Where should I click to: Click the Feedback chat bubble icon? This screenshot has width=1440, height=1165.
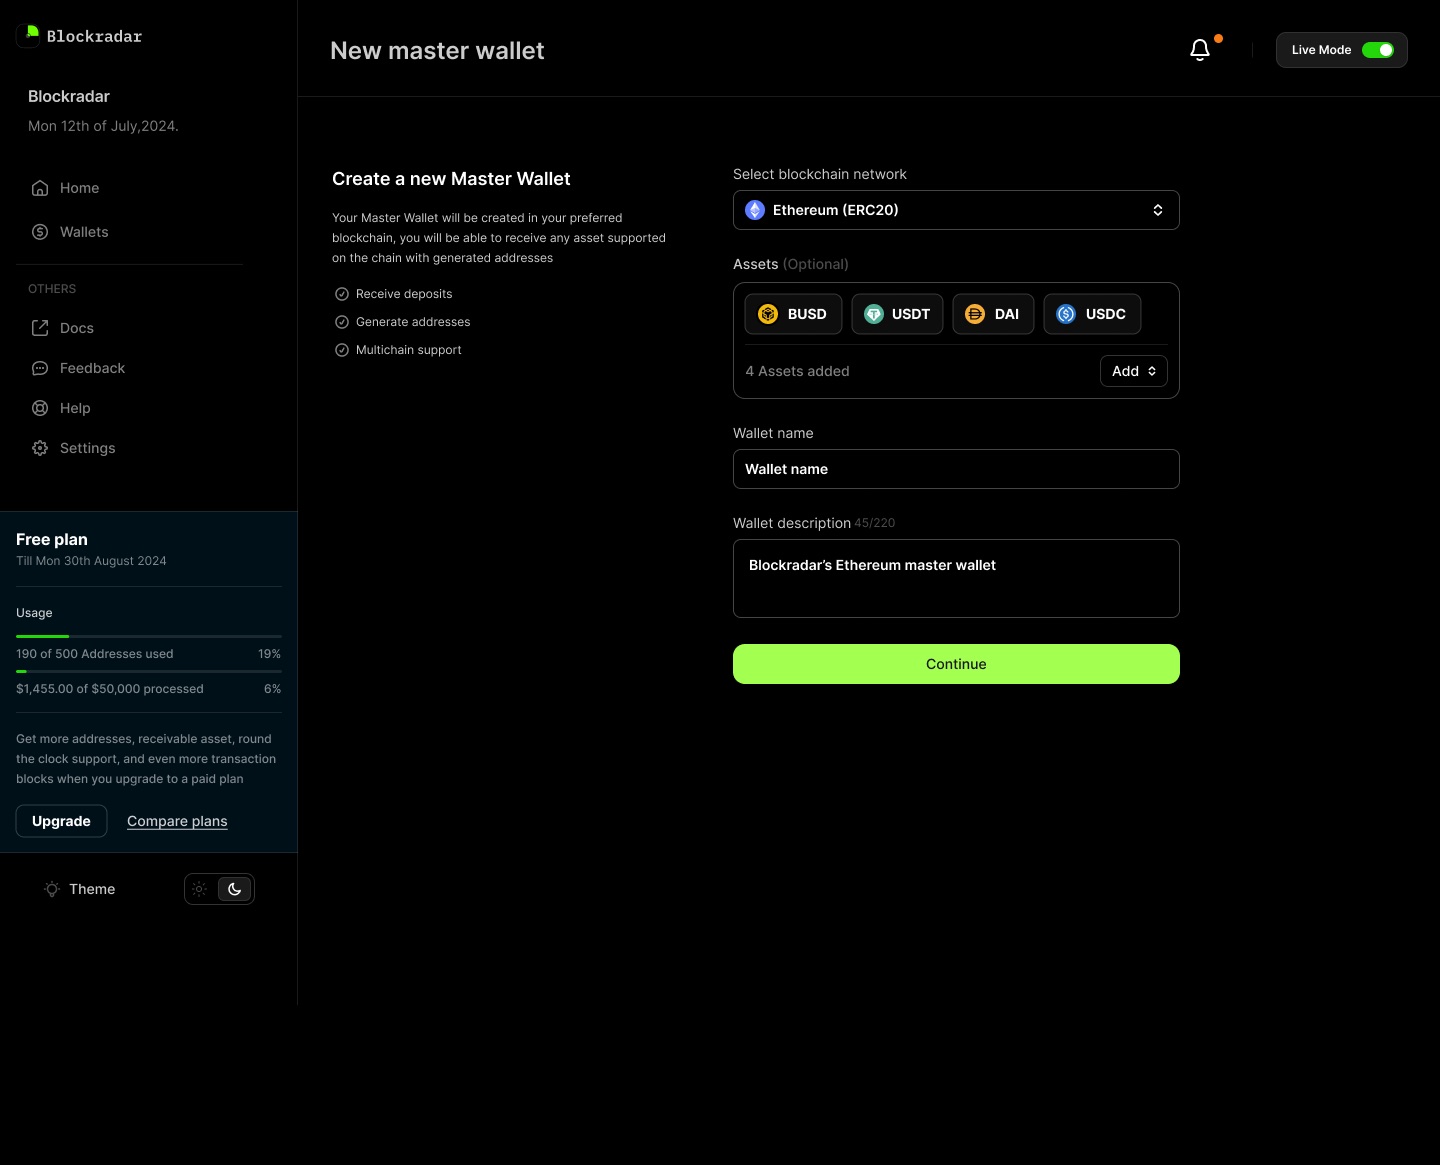[x=40, y=368]
